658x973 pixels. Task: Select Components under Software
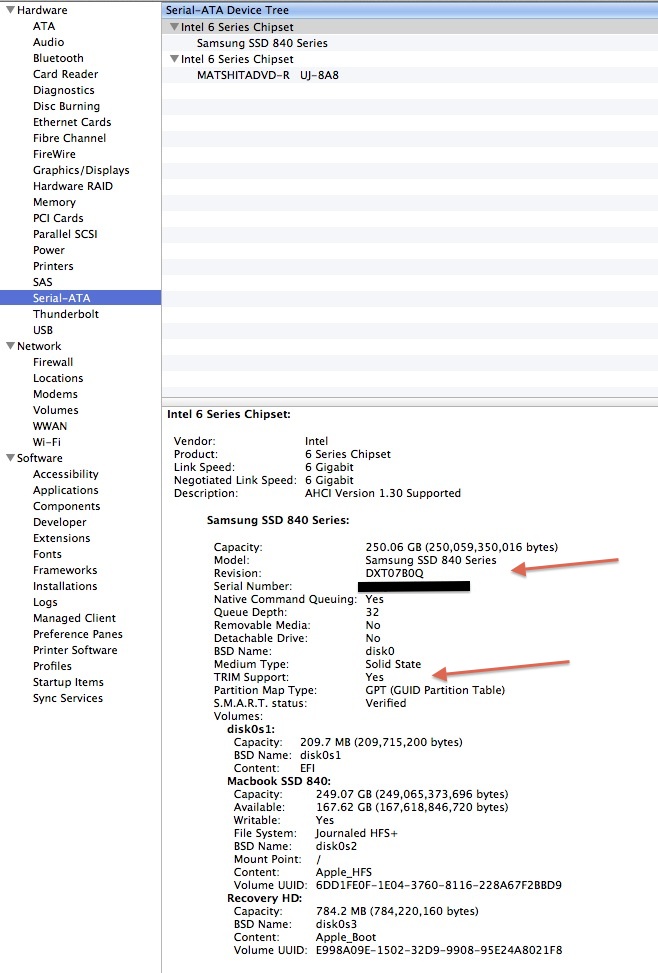coord(66,506)
